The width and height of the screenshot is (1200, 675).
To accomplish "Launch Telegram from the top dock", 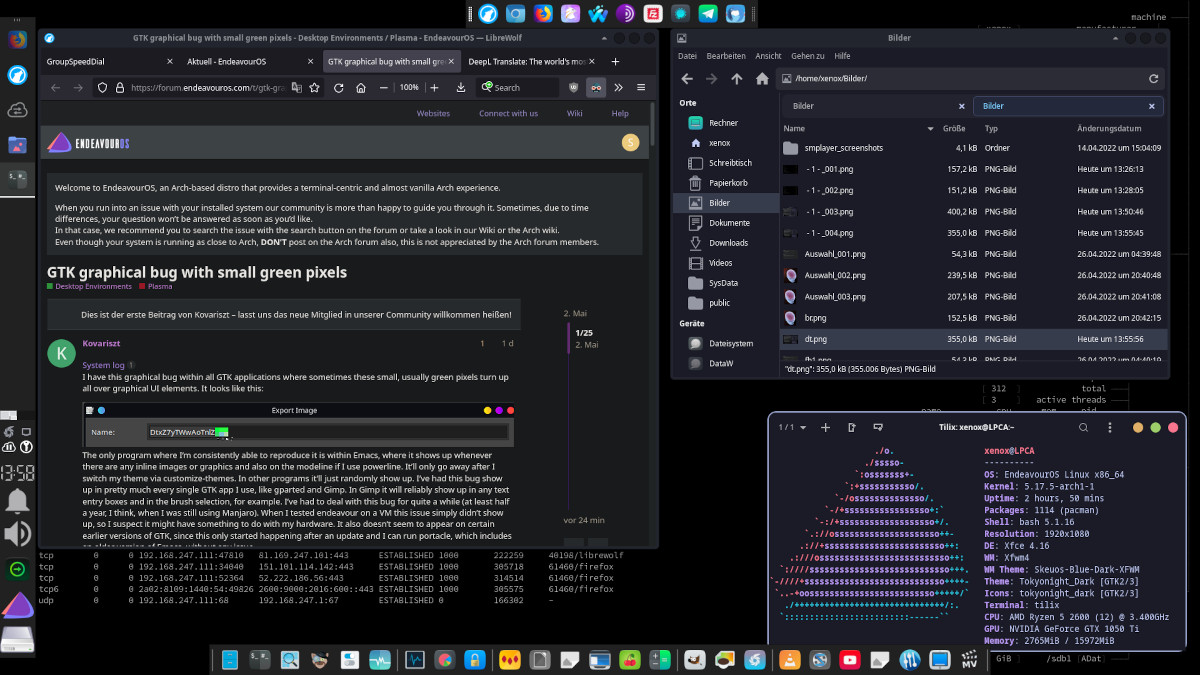I will (x=708, y=14).
